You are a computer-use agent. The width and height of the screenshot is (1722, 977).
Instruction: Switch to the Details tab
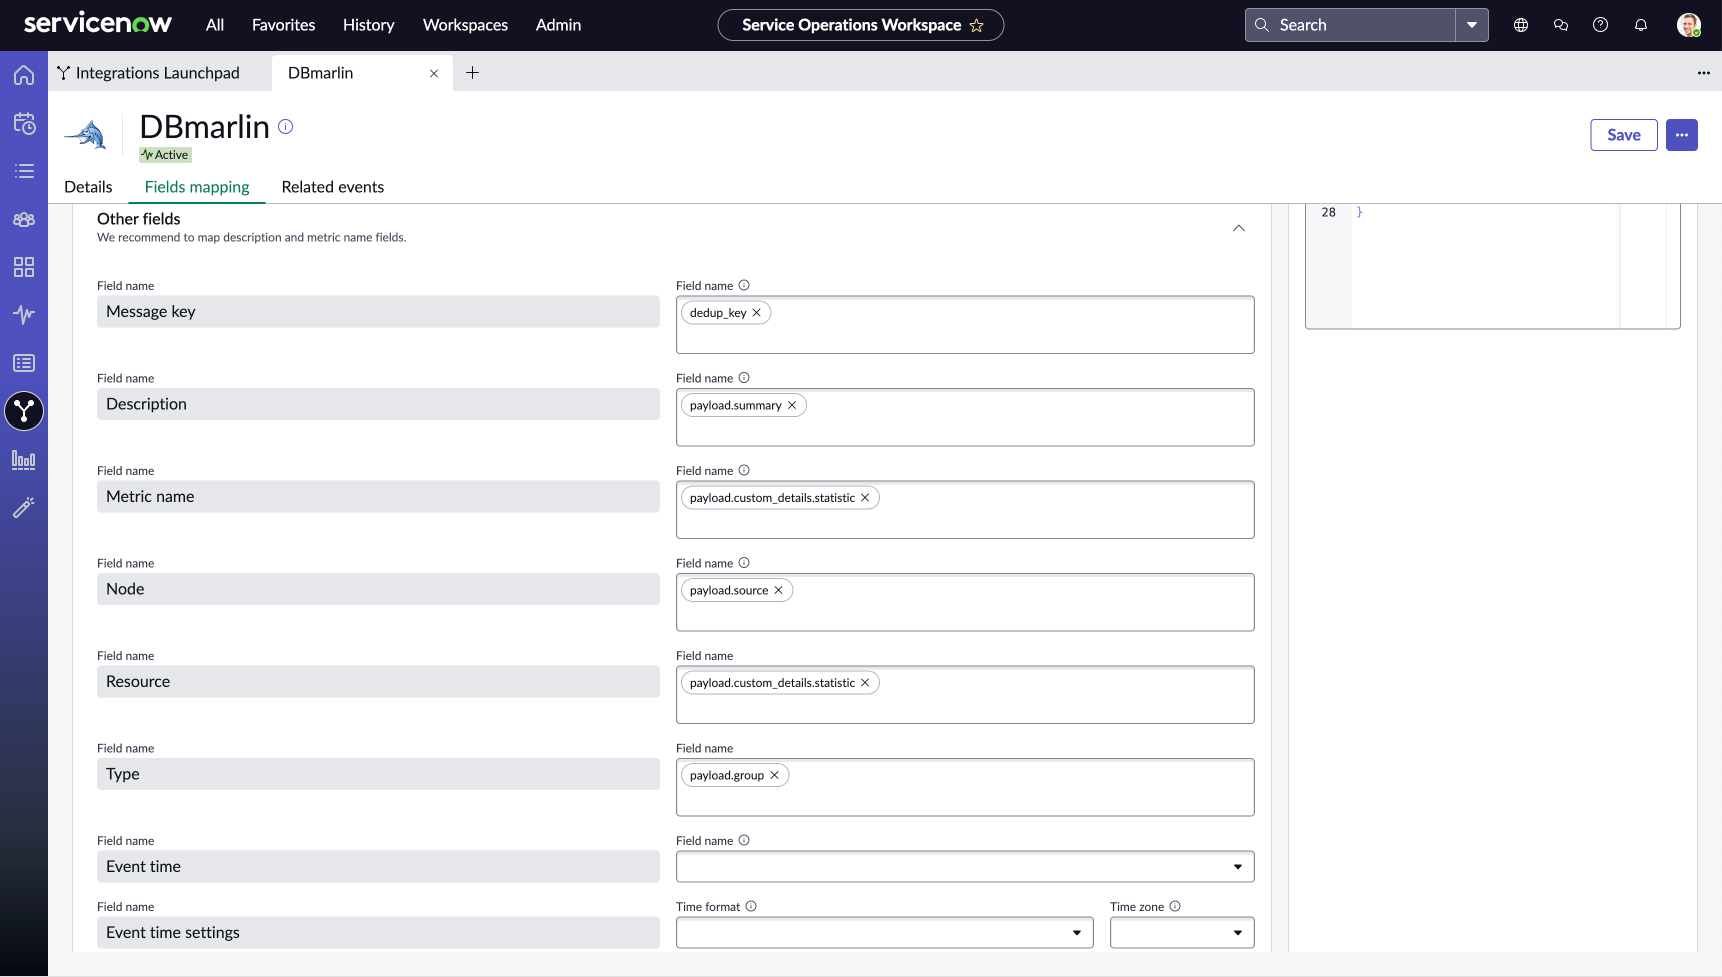point(88,187)
